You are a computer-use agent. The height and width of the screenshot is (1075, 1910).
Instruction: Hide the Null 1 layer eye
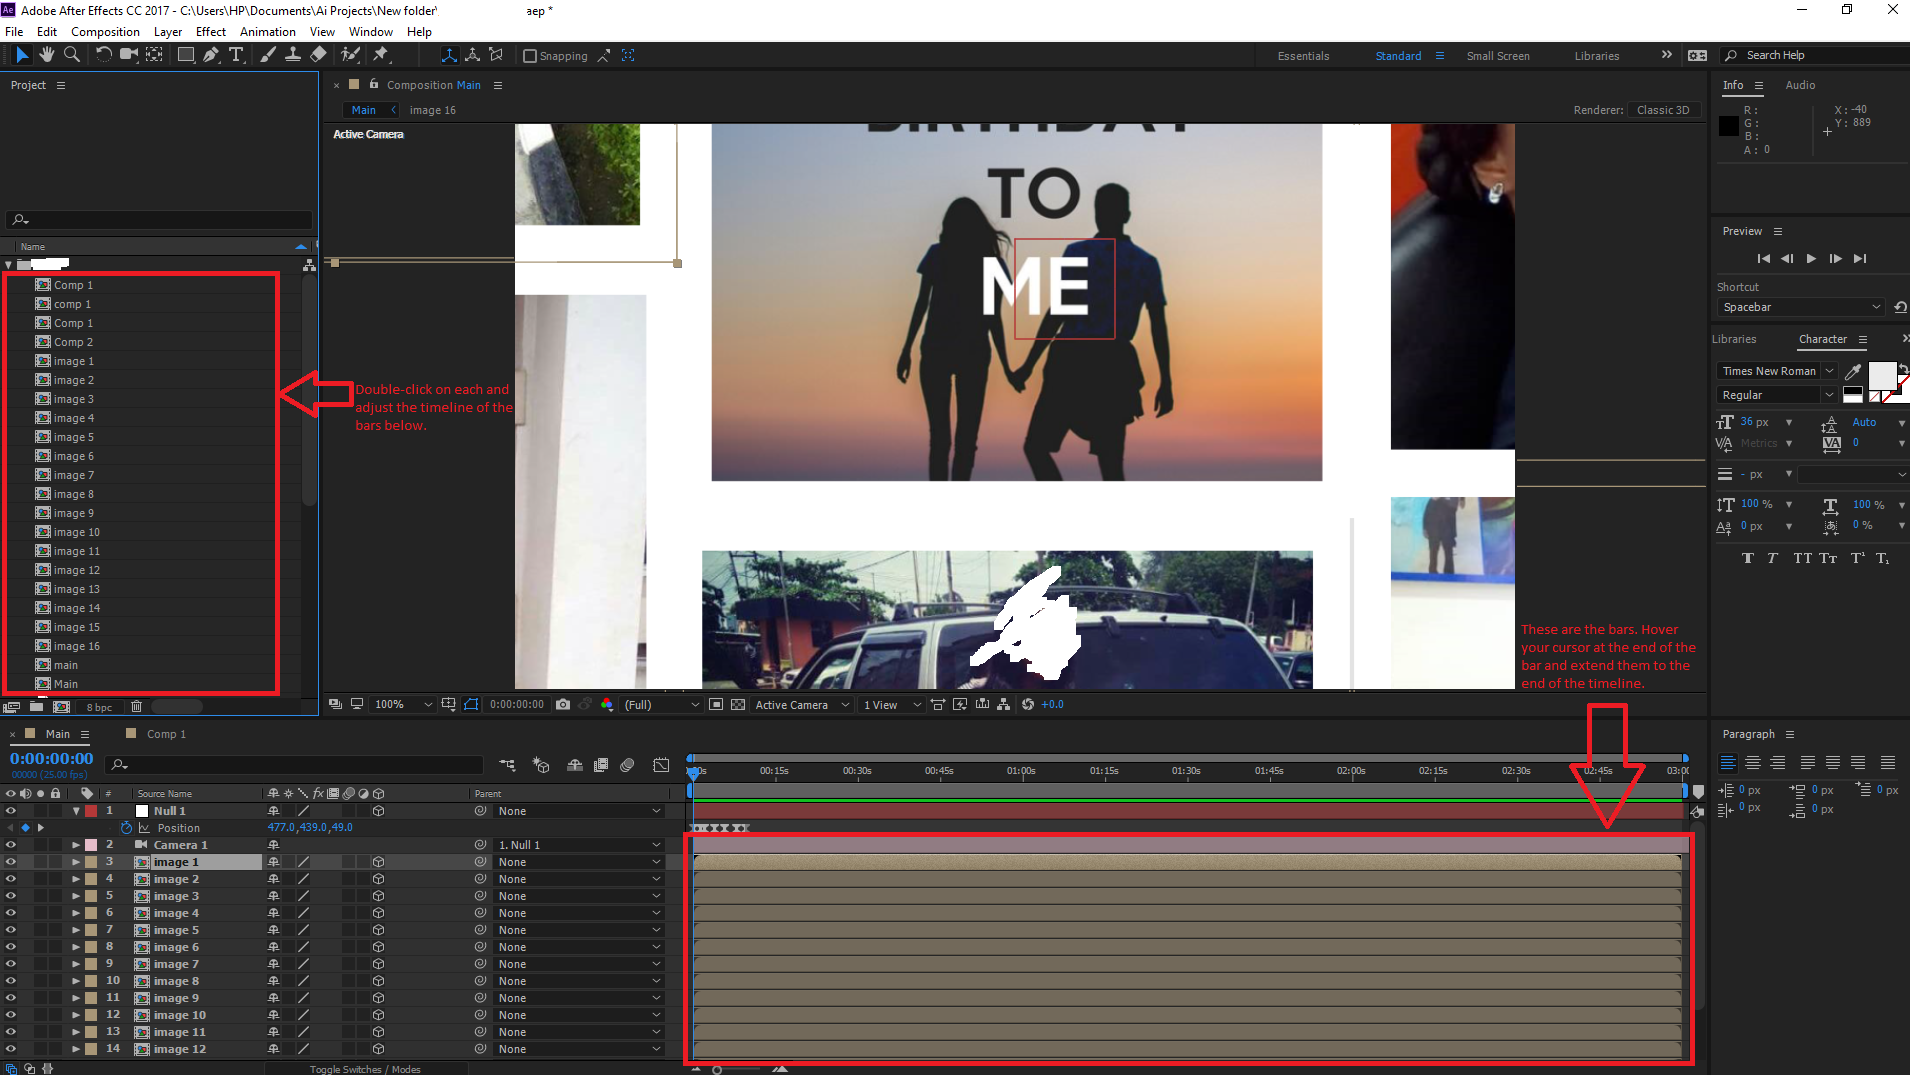(x=11, y=811)
